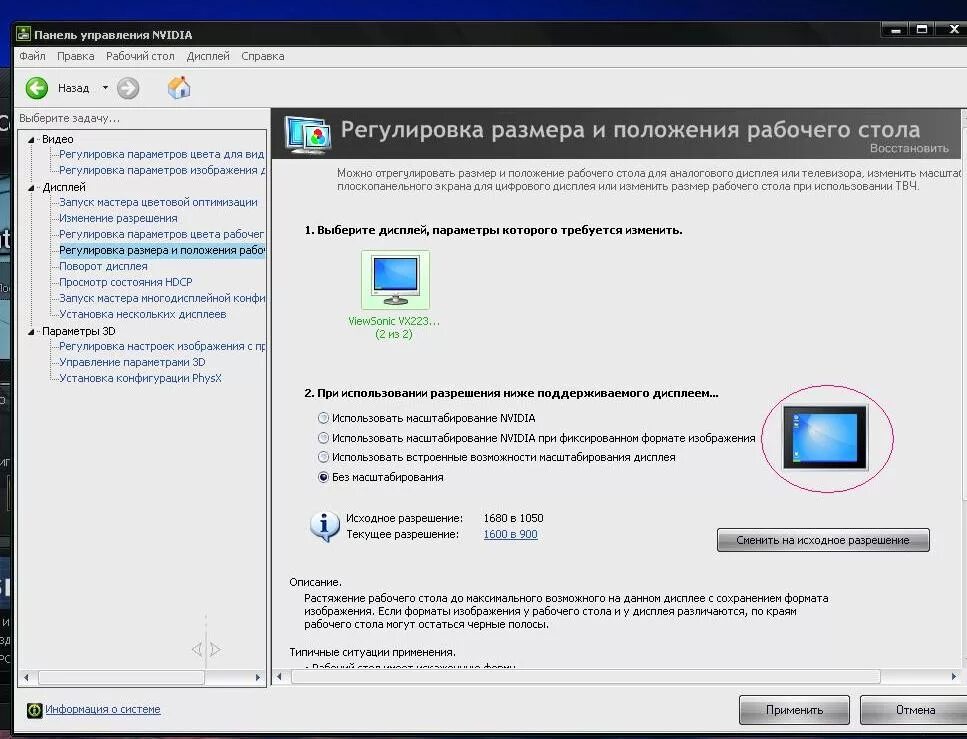Click main panel horizontal scrollbar right arrow
Image resolution: width=967 pixels, height=739 pixels.
tap(953, 677)
